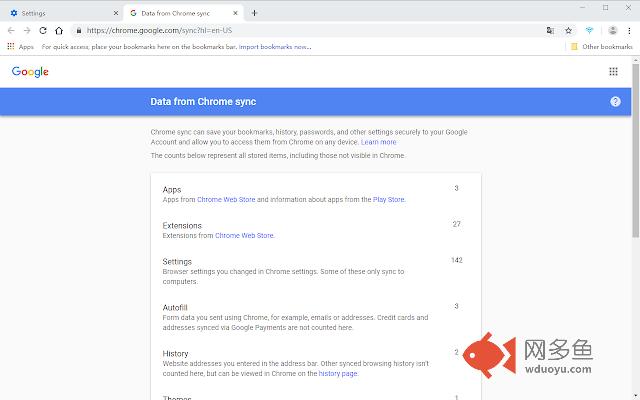
Task: Click the history page link
Action: (338, 373)
